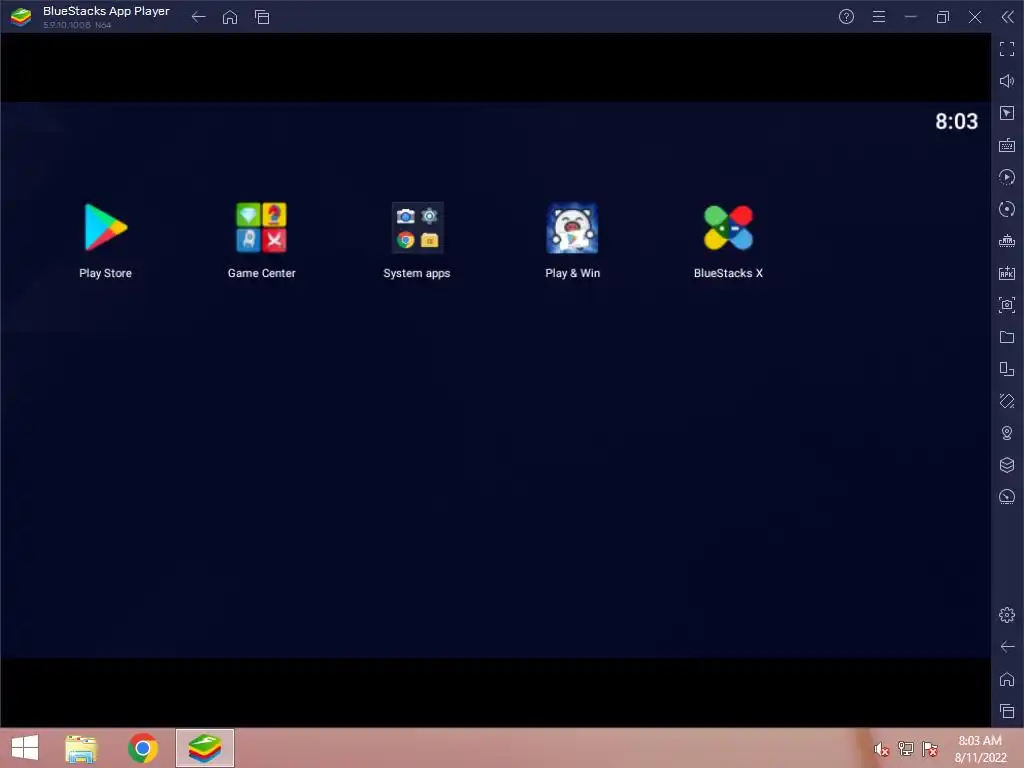The width and height of the screenshot is (1024, 768).
Task: Open the network tray icon
Action: click(x=905, y=749)
